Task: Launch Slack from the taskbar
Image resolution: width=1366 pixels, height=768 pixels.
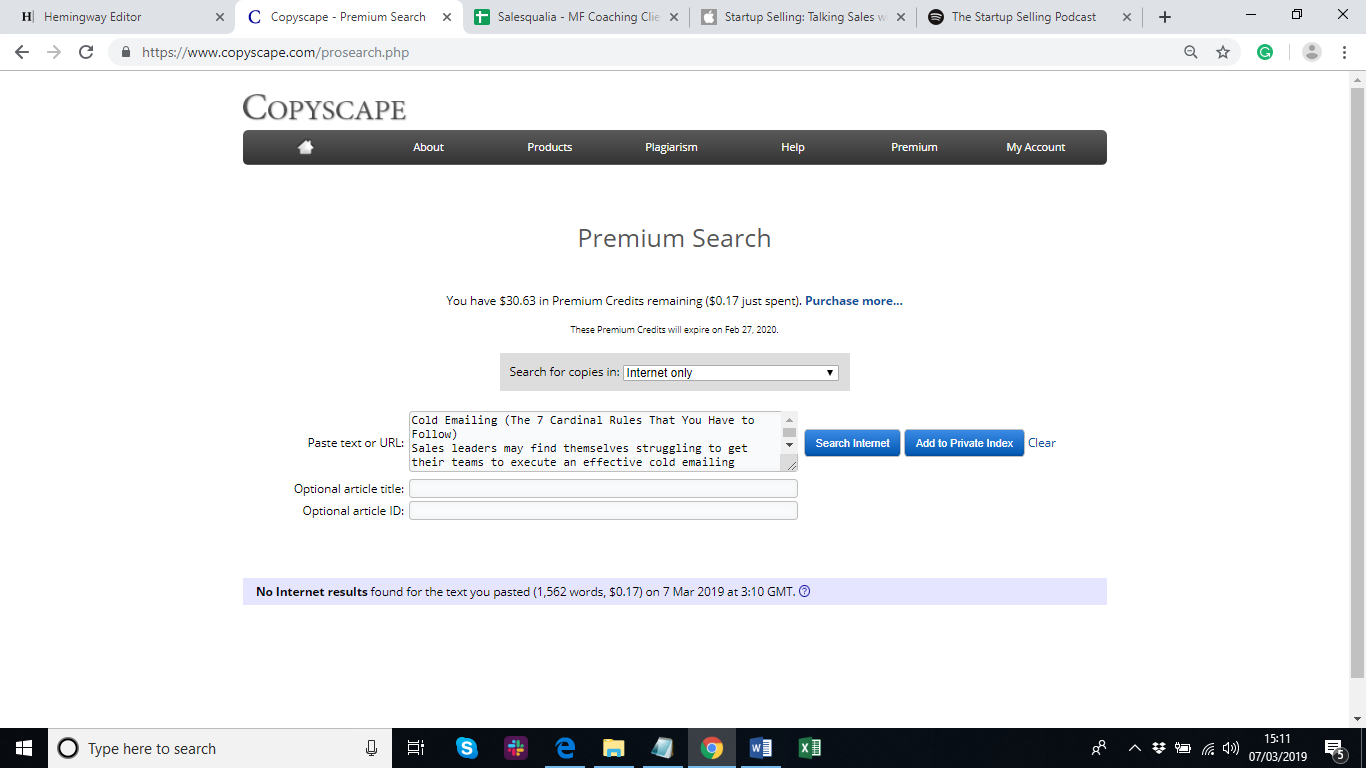Action: [516, 748]
